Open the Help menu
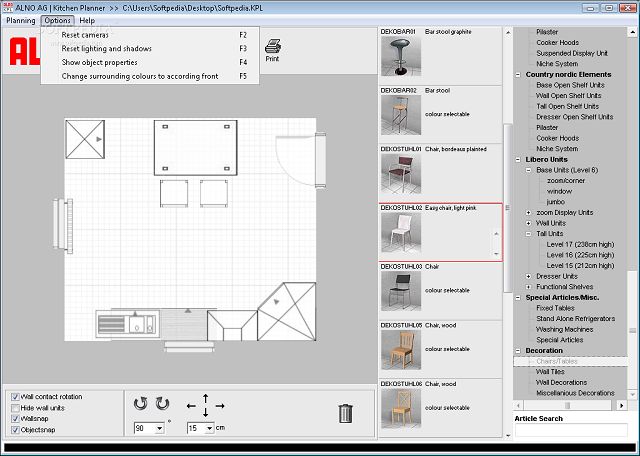This screenshot has width=640, height=456. tap(87, 20)
